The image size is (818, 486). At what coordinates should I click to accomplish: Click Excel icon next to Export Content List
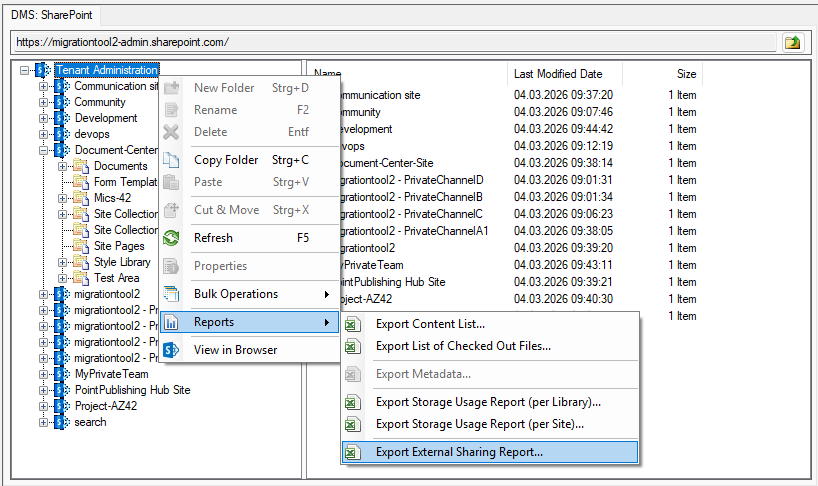click(x=353, y=324)
